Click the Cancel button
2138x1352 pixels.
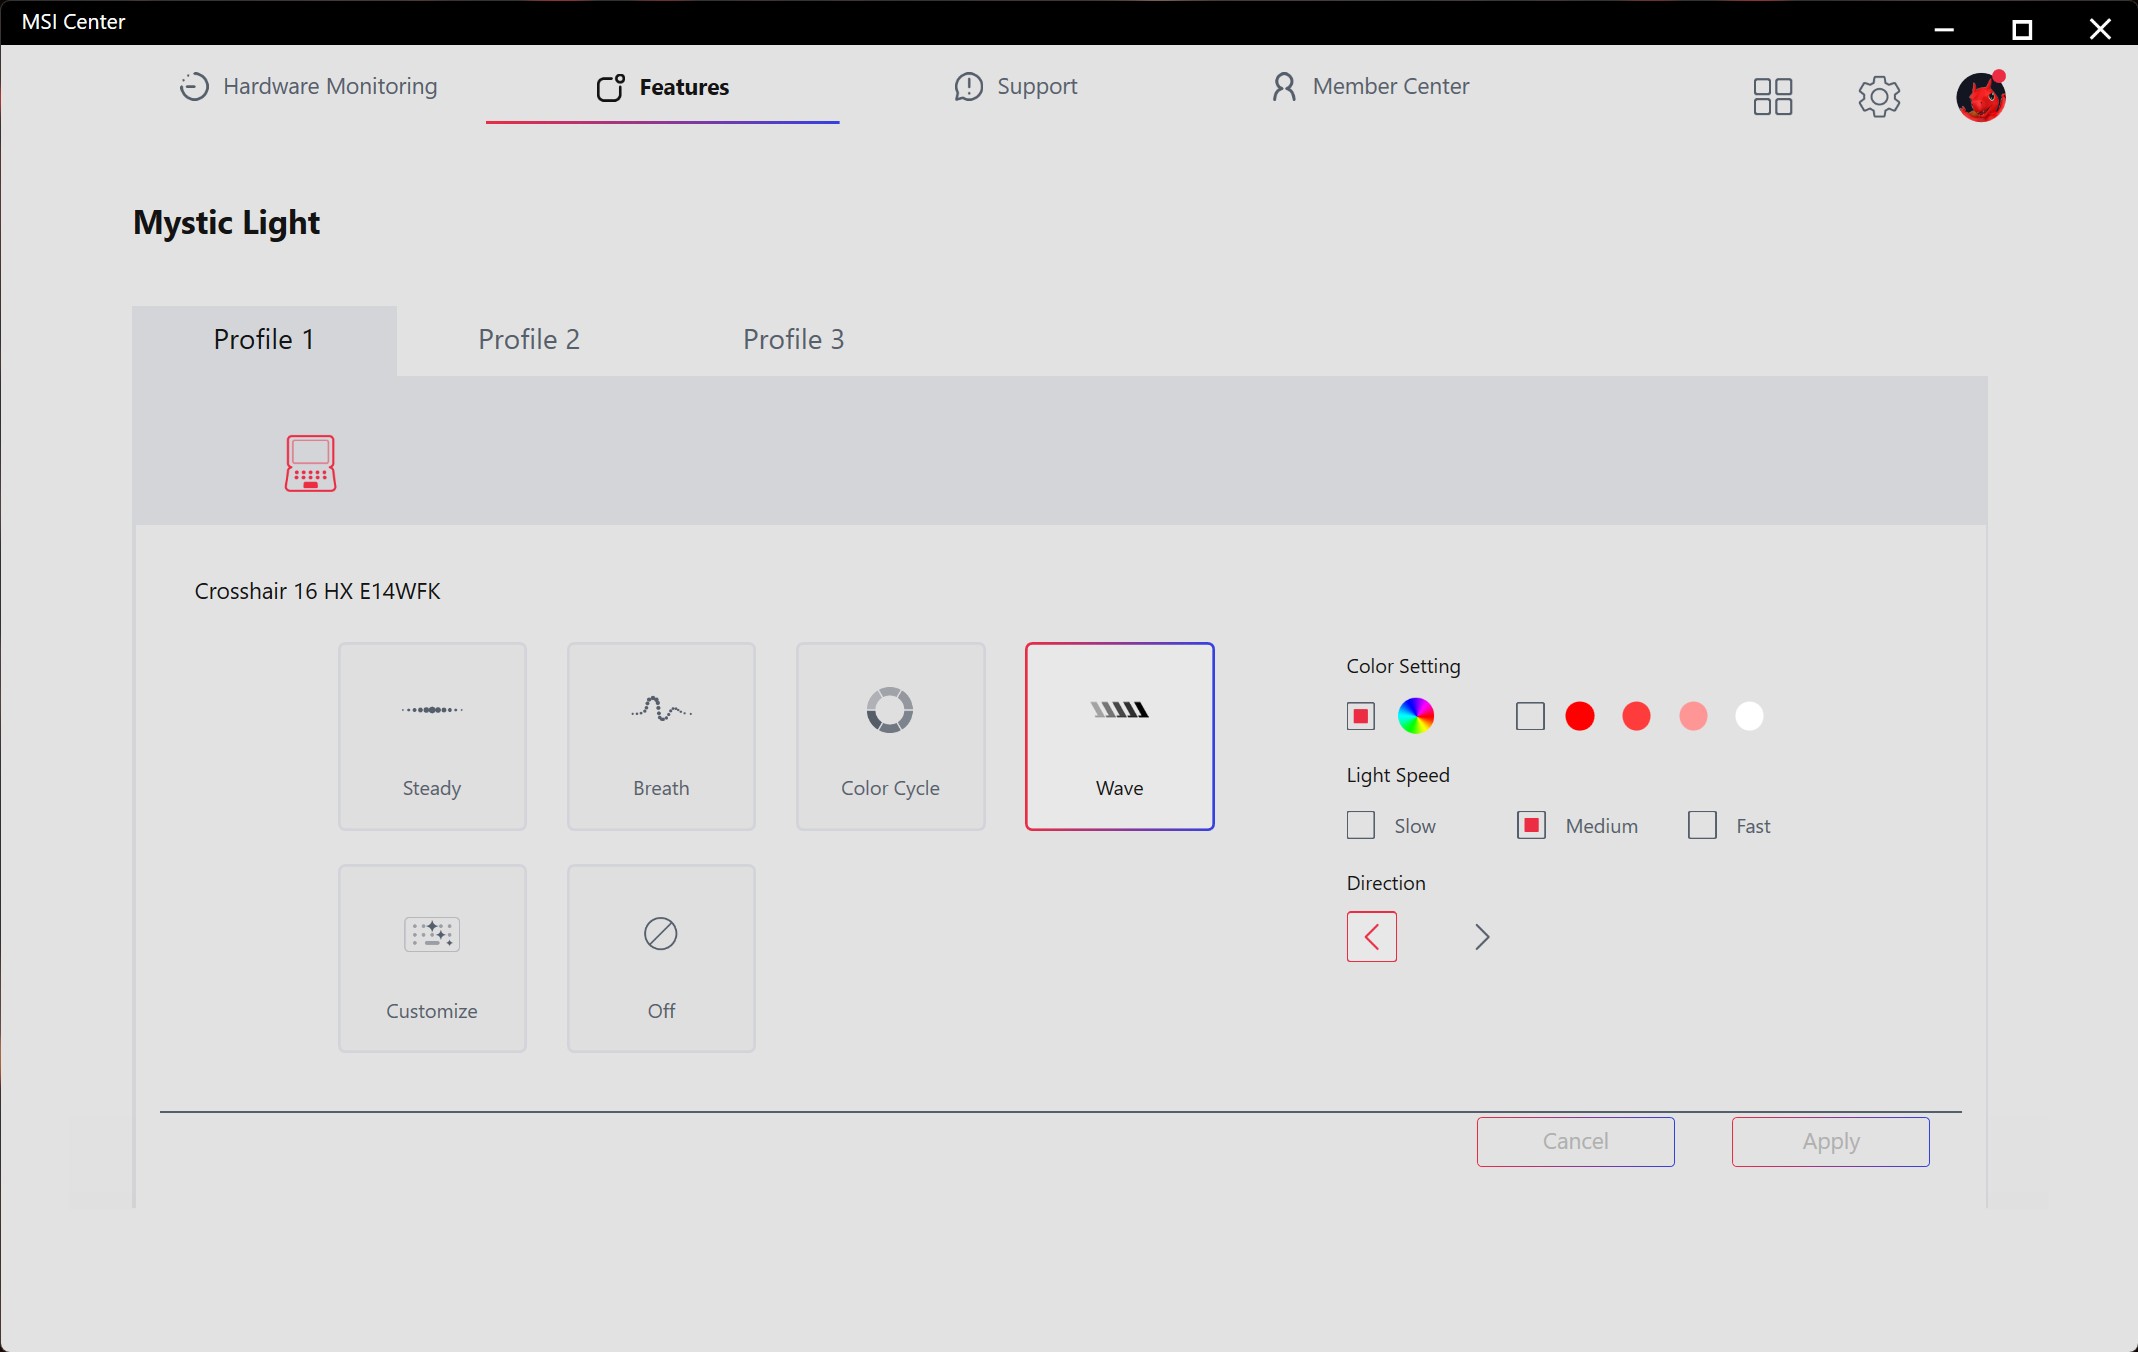[1575, 1141]
